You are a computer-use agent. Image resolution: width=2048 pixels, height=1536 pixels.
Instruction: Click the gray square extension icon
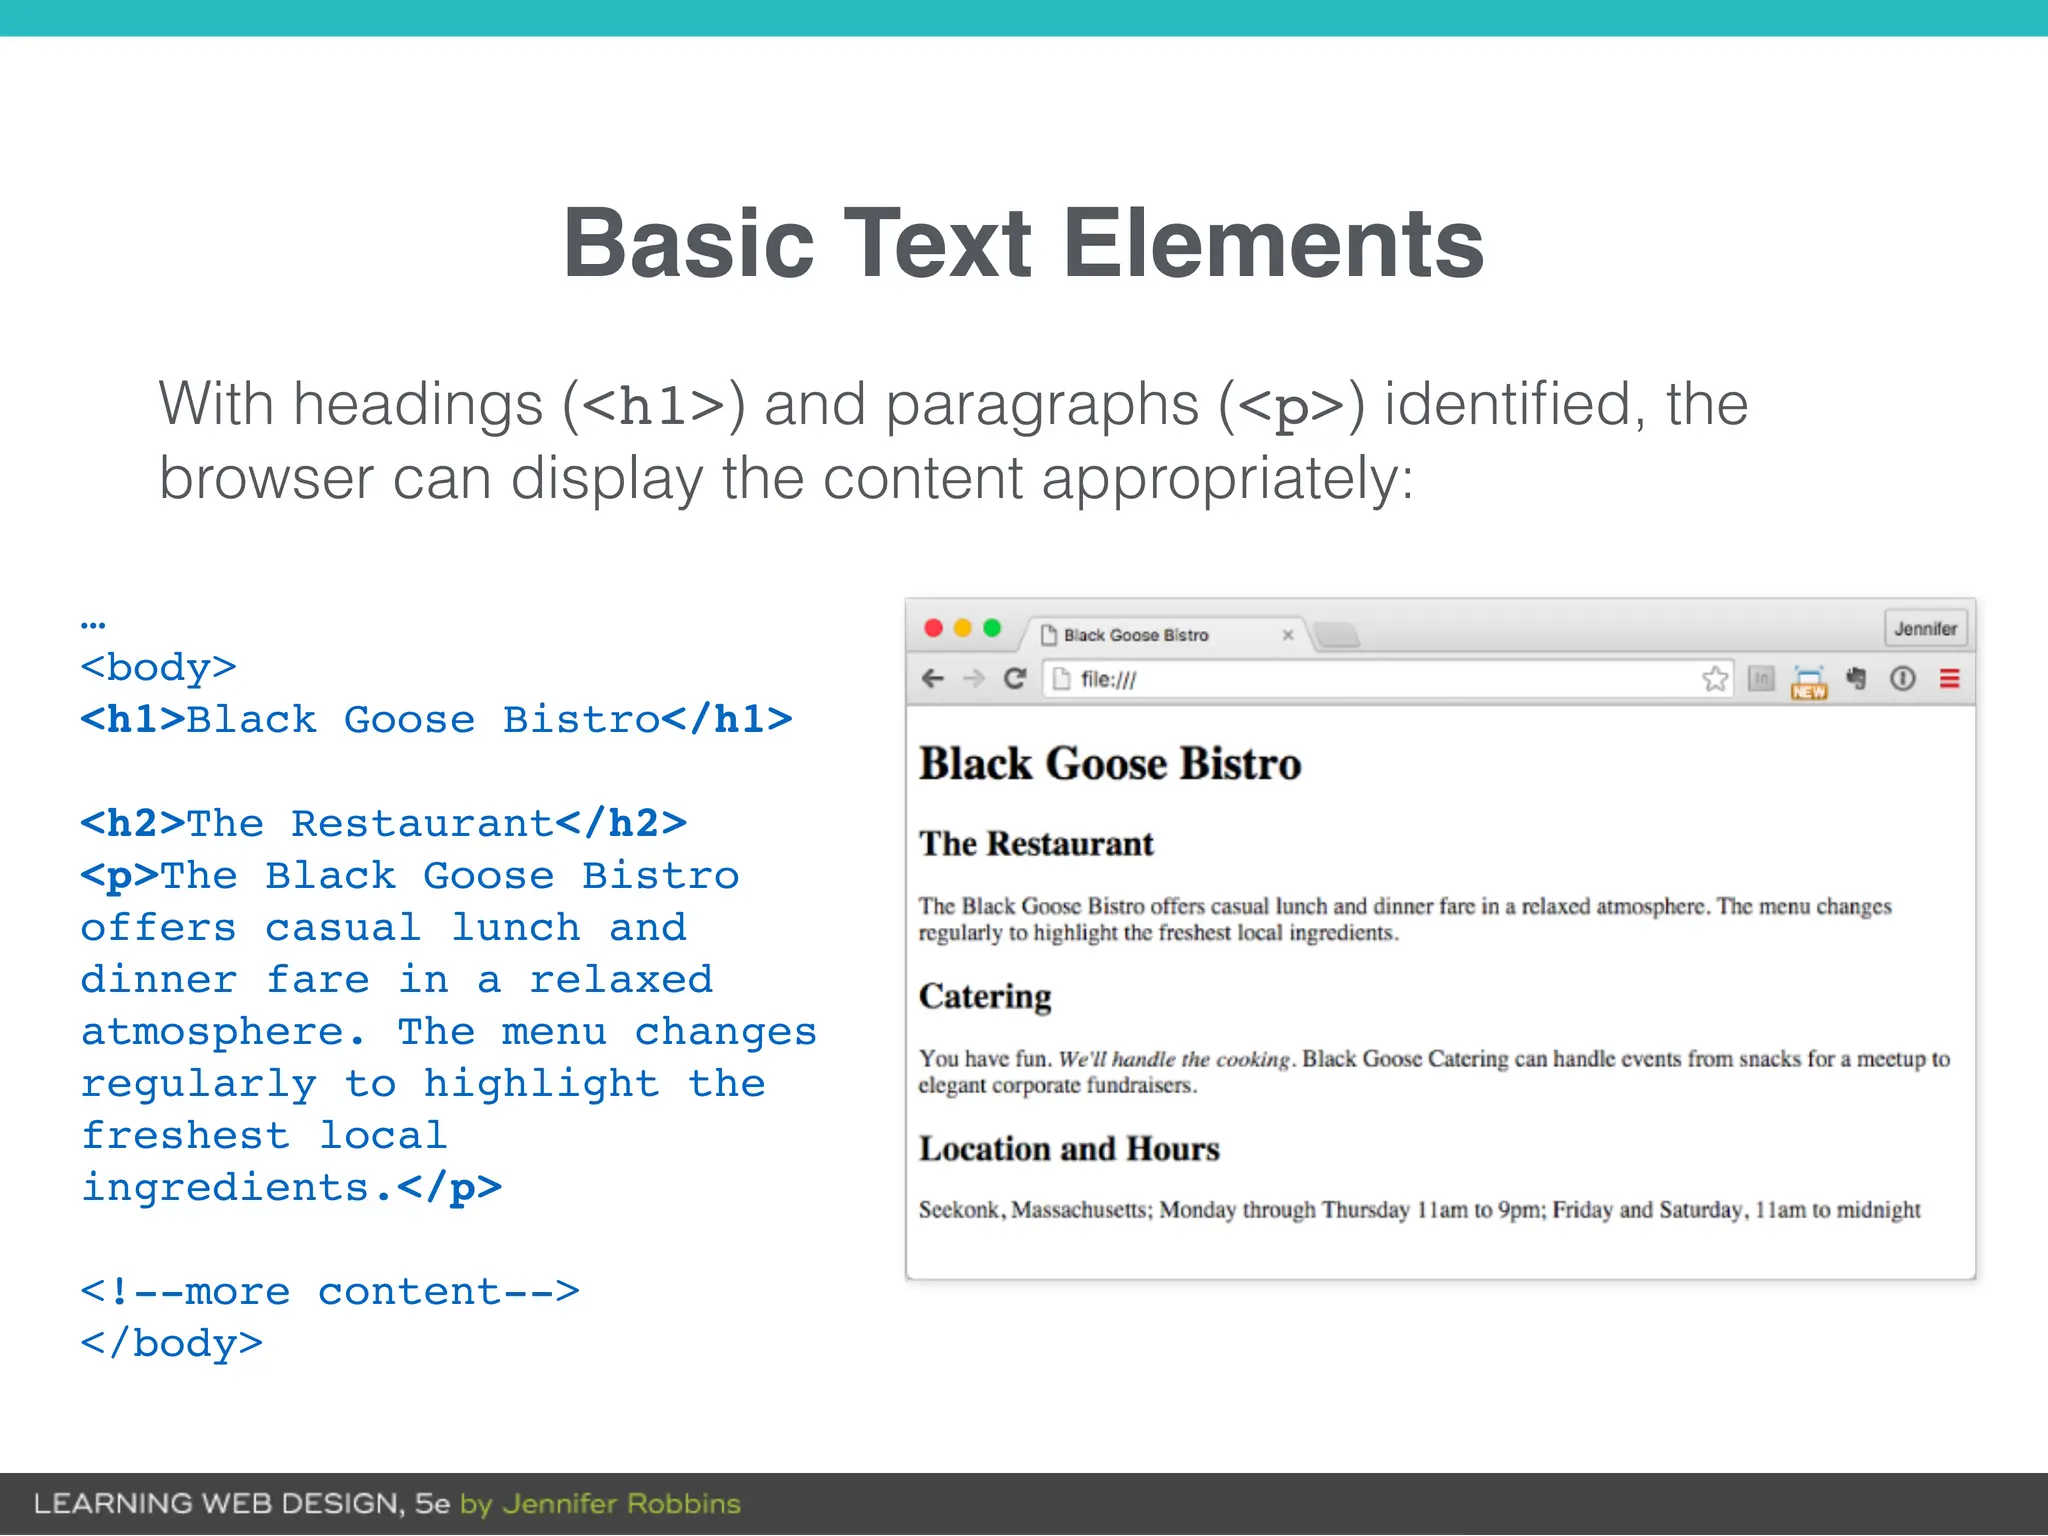(1761, 679)
